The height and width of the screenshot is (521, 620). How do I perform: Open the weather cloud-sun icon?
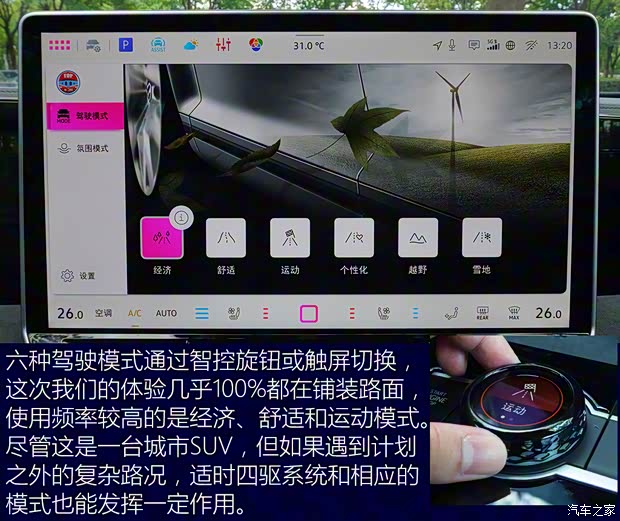[x=191, y=45]
